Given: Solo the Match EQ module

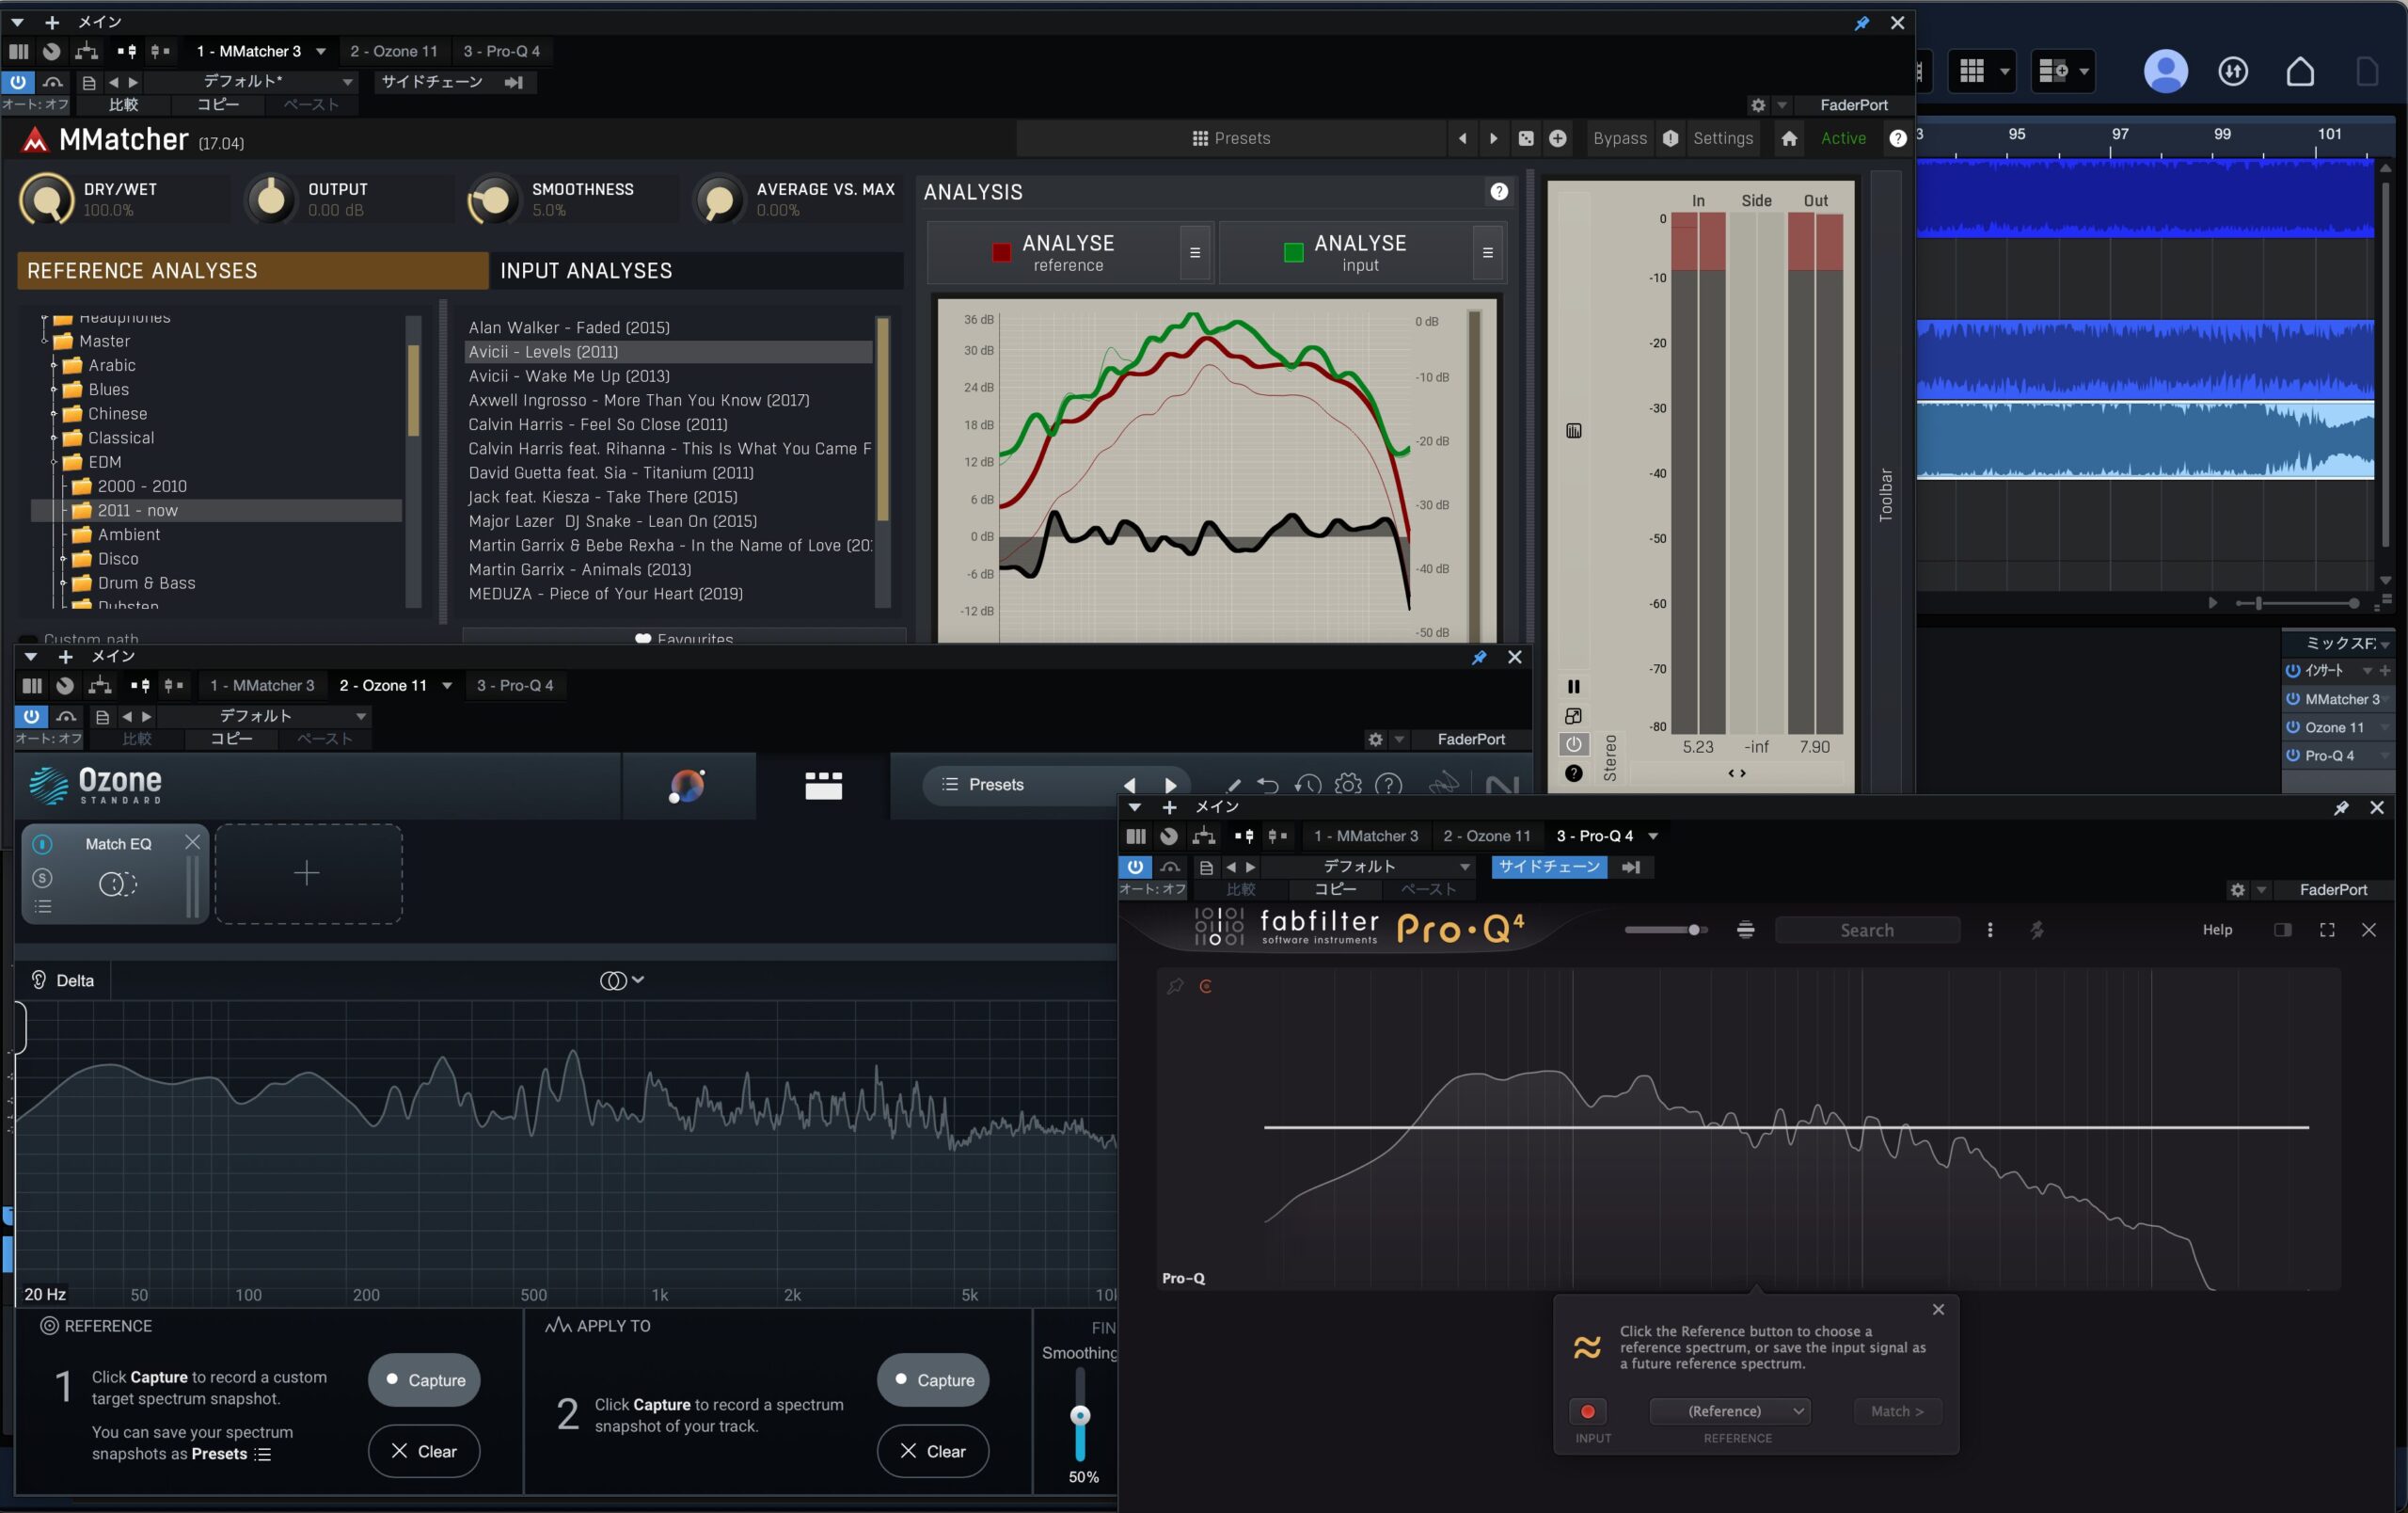Looking at the screenshot, I should click(x=42, y=878).
